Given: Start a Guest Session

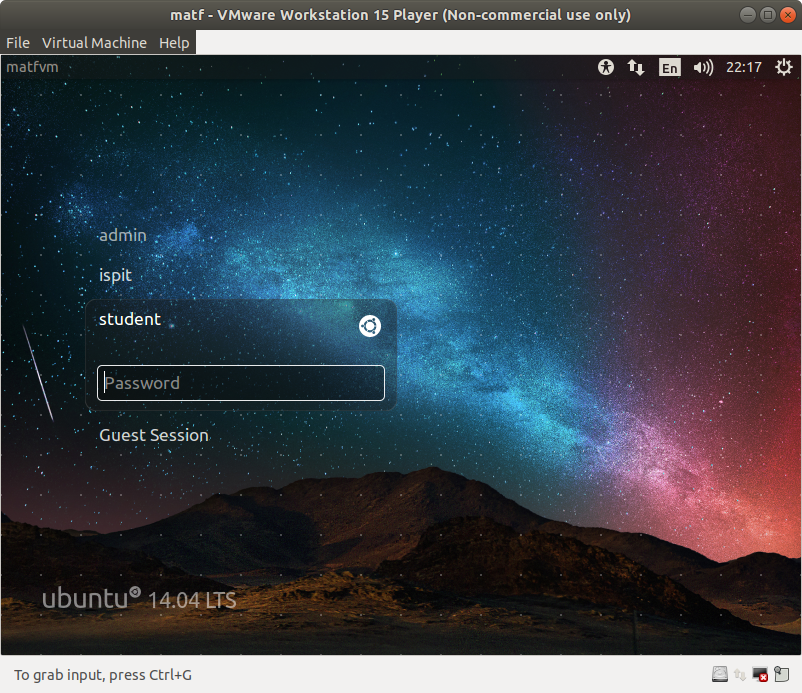Looking at the screenshot, I should 154,435.
